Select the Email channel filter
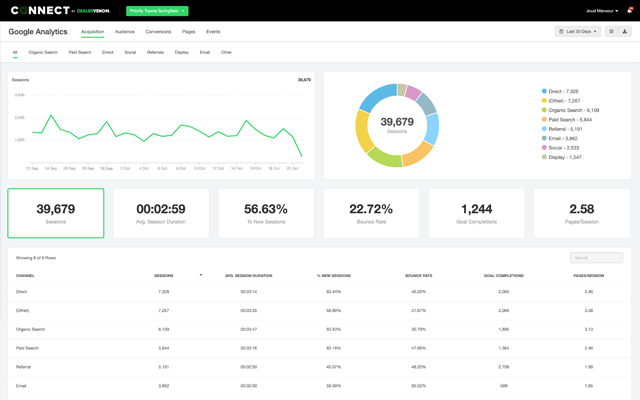The height and width of the screenshot is (400, 640). coord(205,52)
